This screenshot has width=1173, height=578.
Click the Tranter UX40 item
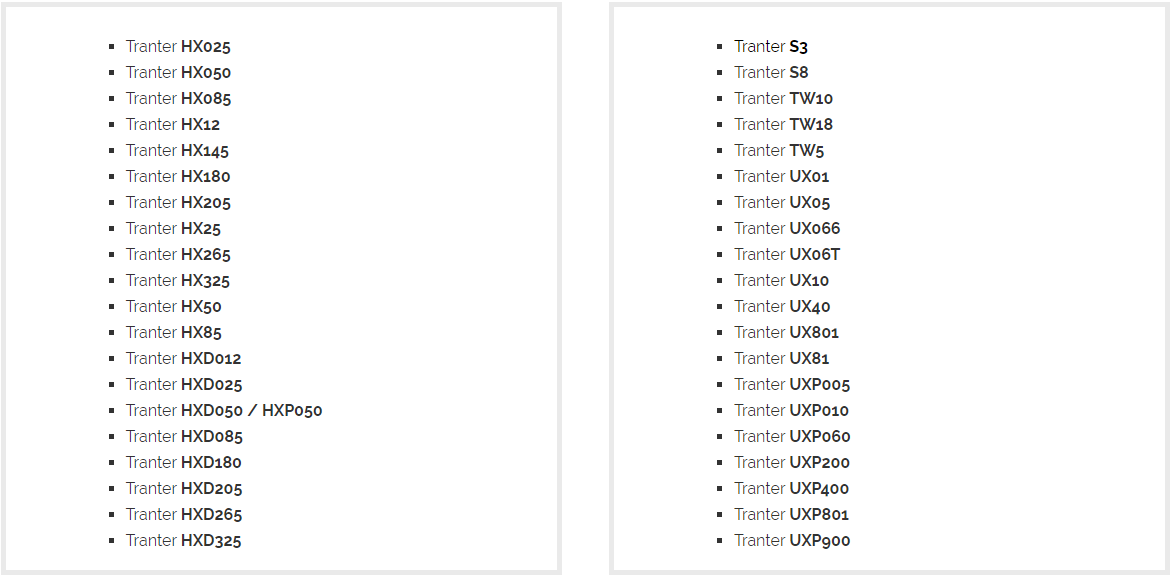point(782,307)
